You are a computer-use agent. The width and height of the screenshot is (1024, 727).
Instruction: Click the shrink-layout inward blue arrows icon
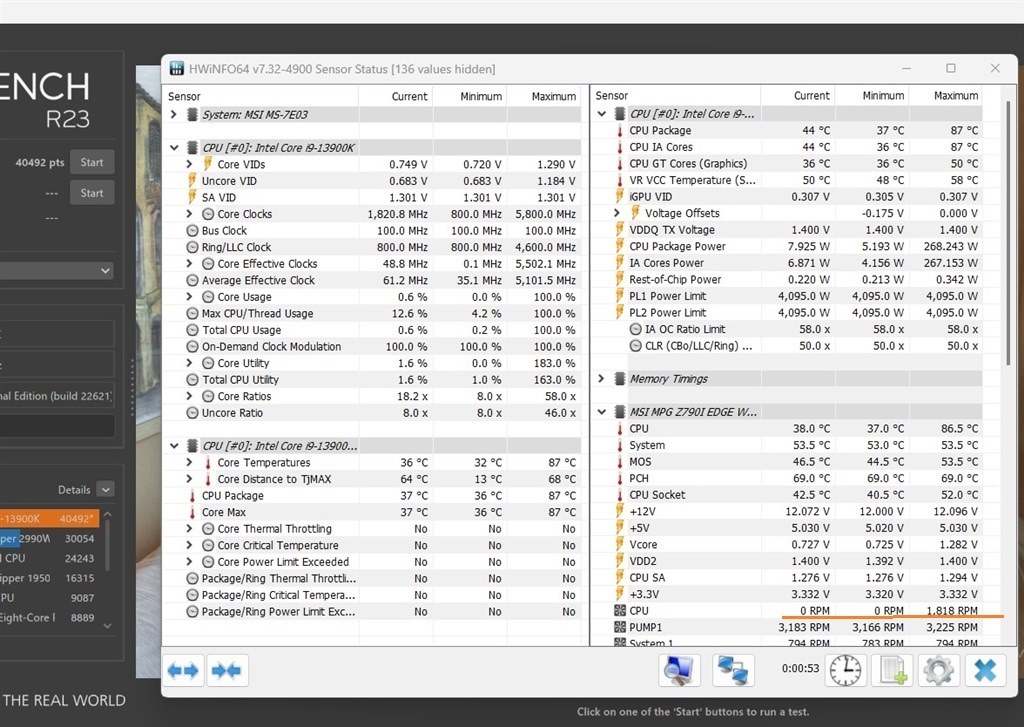point(227,670)
